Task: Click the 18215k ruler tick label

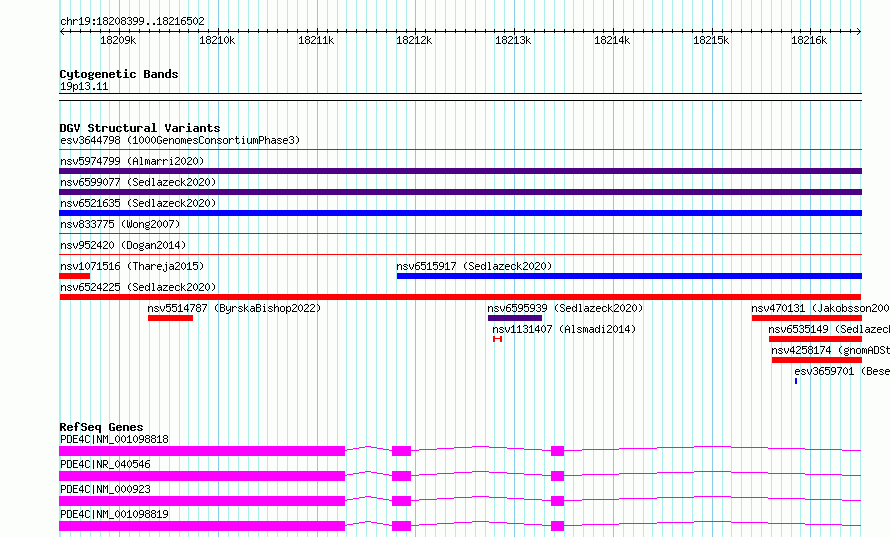Action: (711, 40)
